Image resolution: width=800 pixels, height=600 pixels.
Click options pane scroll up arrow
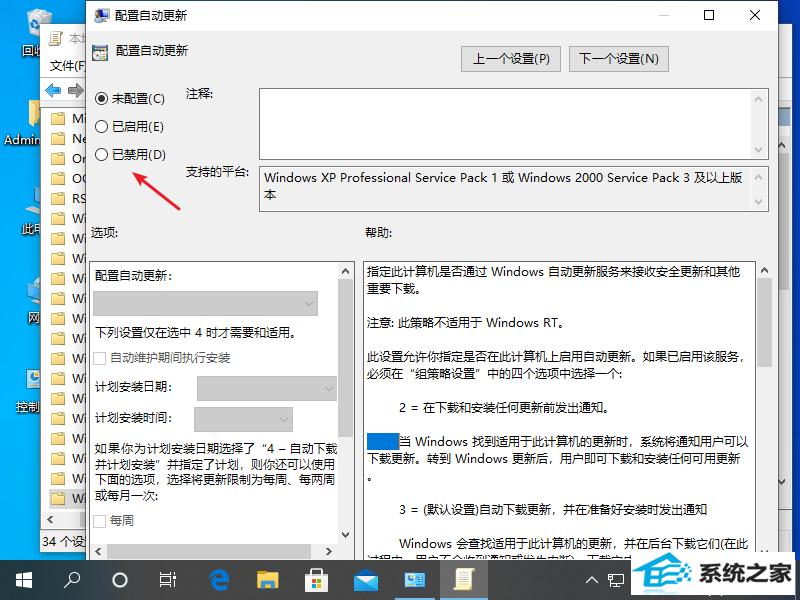click(x=345, y=271)
